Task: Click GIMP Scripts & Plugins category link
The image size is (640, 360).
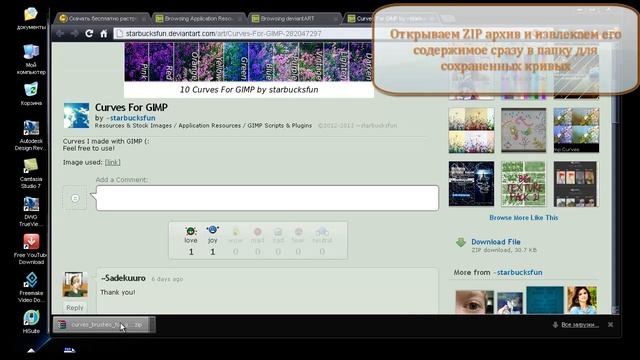Action: [280, 125]
